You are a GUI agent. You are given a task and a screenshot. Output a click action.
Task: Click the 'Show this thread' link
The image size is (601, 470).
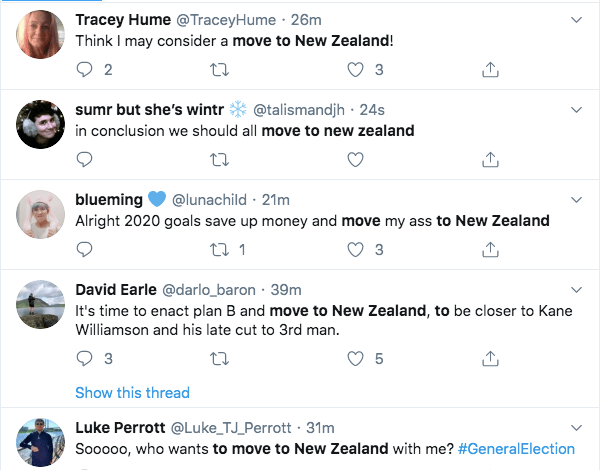pos(132,392)
